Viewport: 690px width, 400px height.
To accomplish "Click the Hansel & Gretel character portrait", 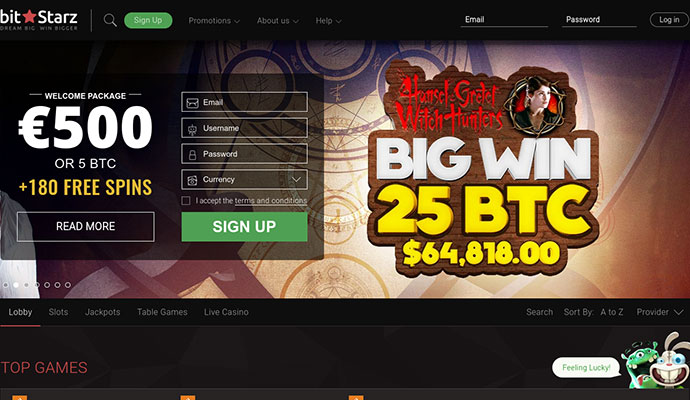I will [535, 105].
